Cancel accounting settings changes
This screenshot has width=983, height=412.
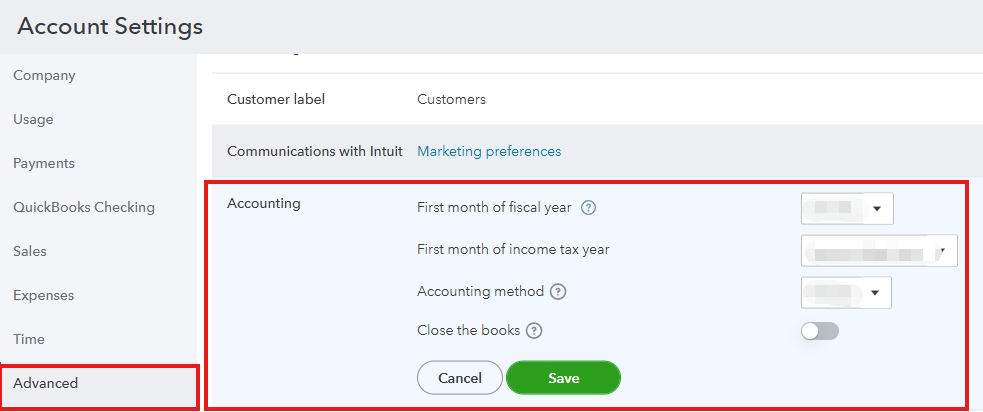click(x=460, y=378)
